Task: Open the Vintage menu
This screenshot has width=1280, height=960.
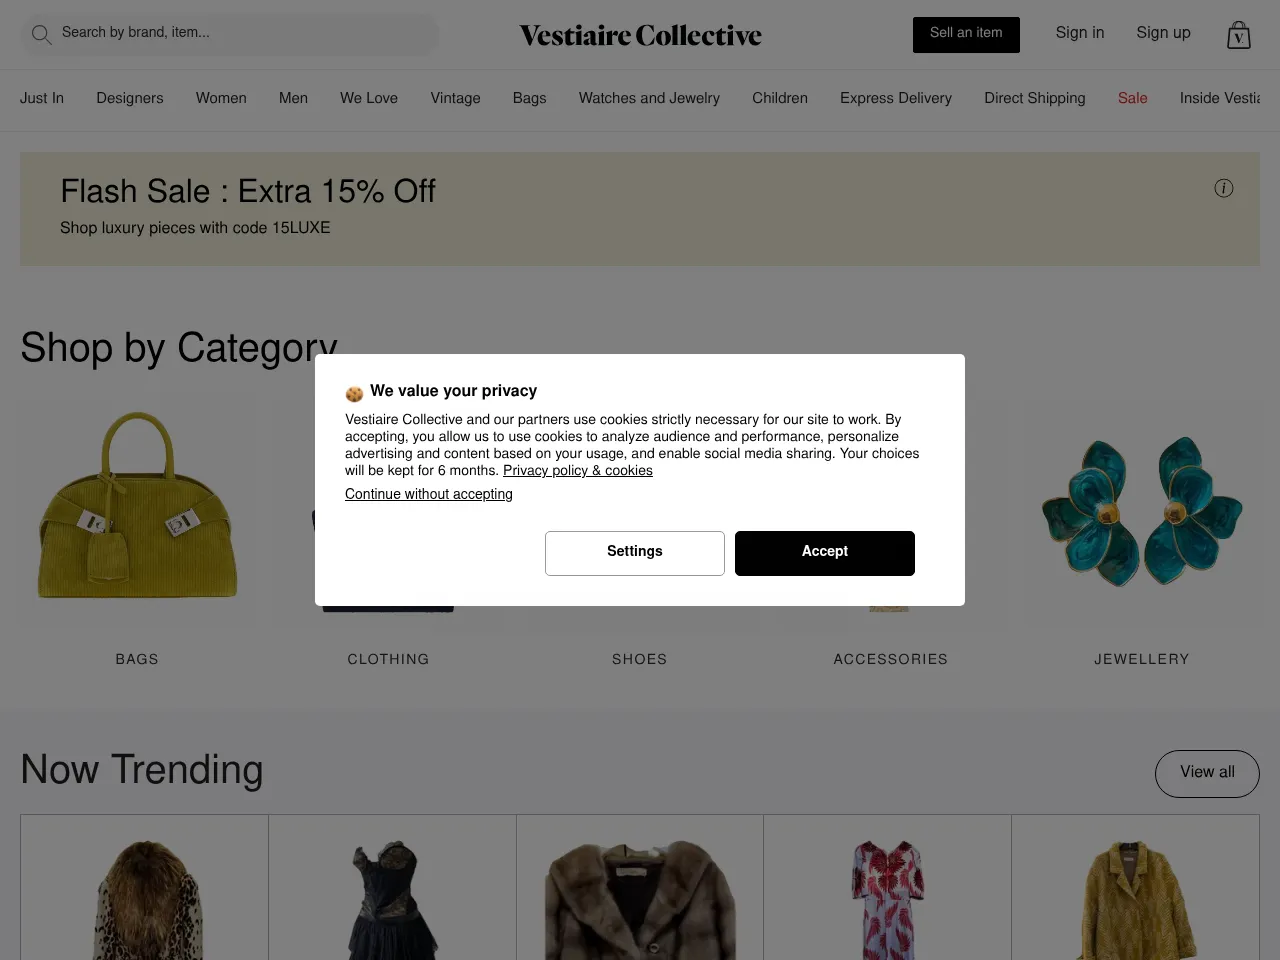Action: coord(455,98)
